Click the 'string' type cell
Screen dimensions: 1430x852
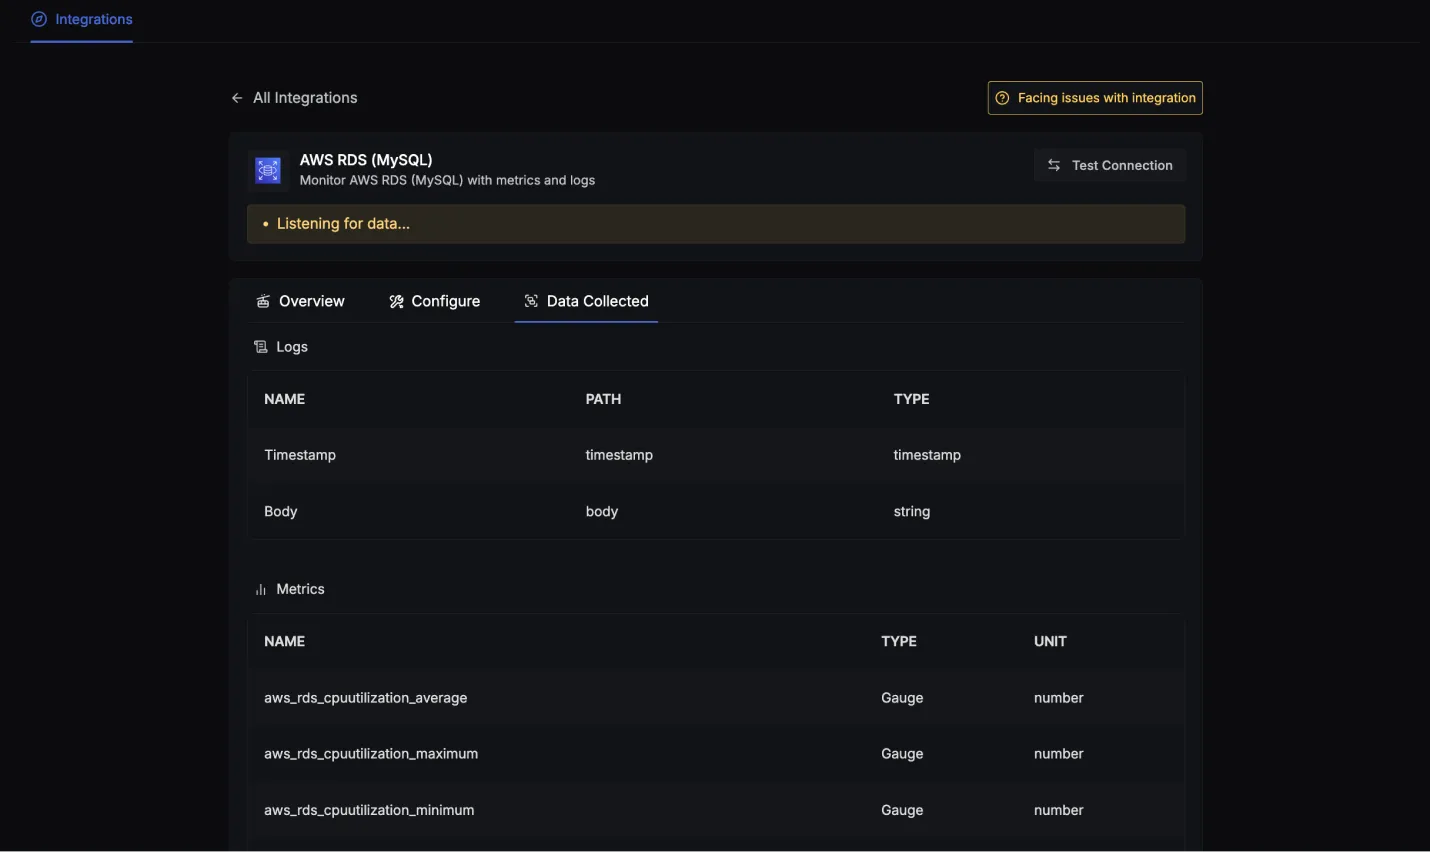click(912, 511)
